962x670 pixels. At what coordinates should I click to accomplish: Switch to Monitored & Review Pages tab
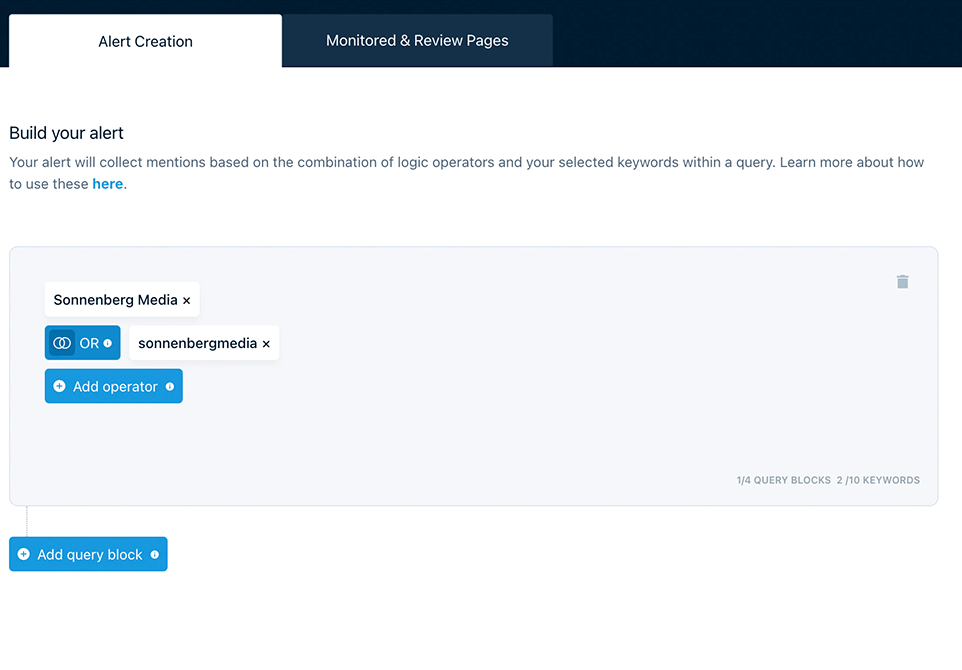pos(417,40)
